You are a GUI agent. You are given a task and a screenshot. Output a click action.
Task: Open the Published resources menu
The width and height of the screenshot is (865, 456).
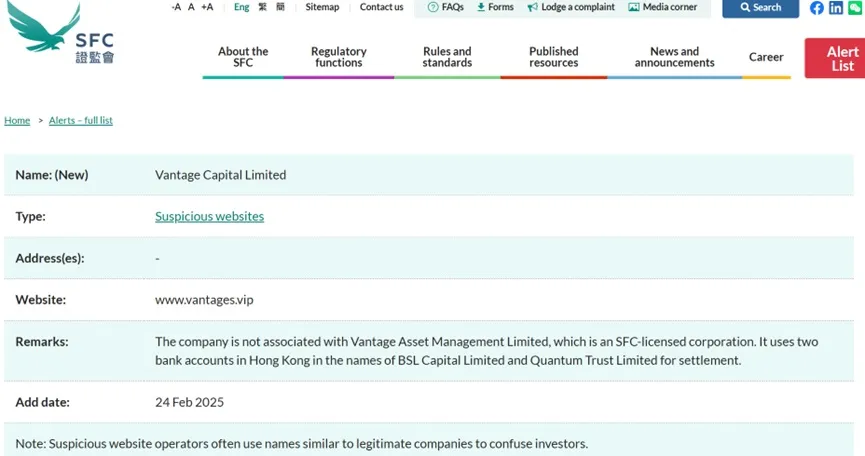click(553, 57)
